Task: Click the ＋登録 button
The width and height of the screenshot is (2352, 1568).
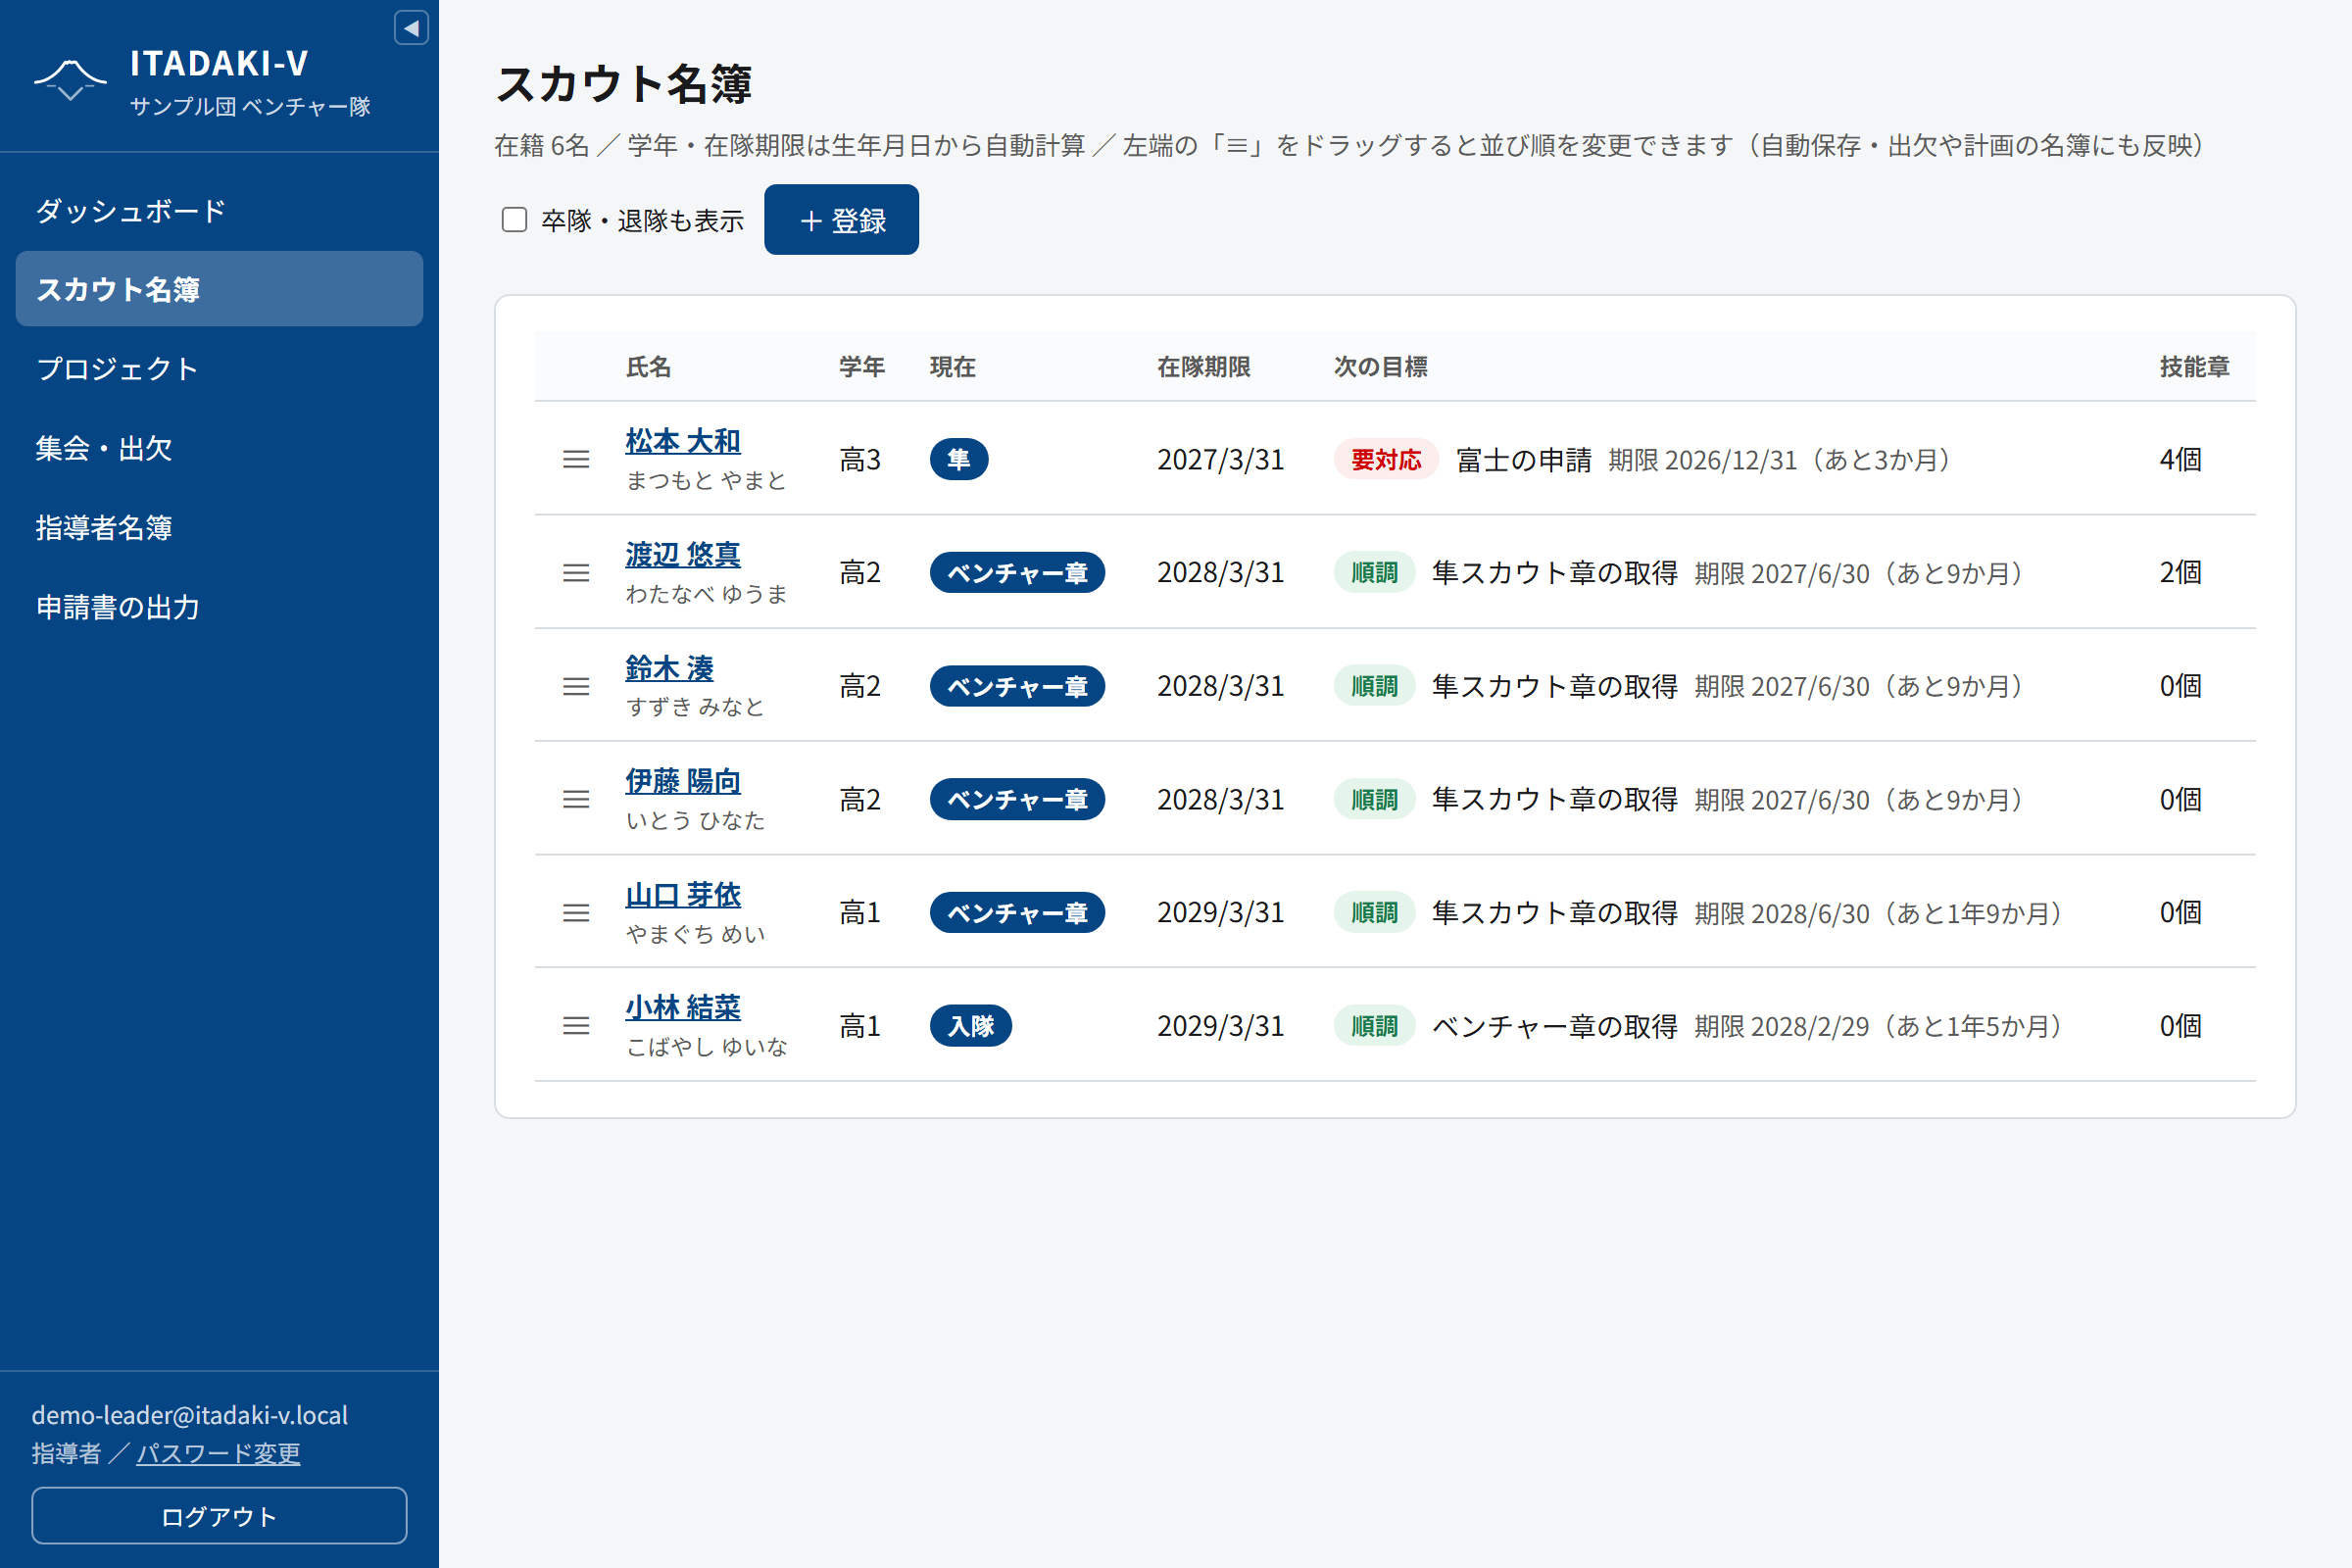Action: pyautogui.click(x=841, y=220)
